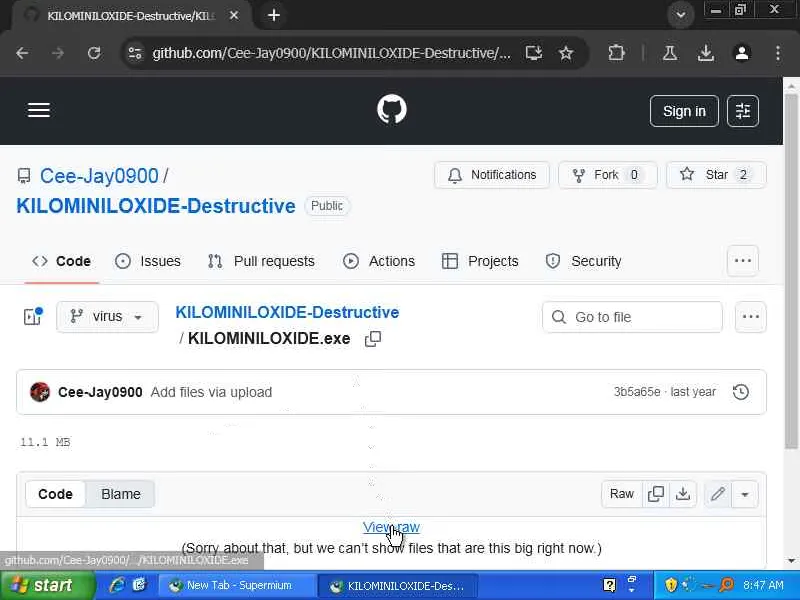Image resolution: width=800 pixels, height=600 pixels.
Task: Click Cee-Jay0900 commit author avatar
Action: pyautogui.click(x=40, y=392)
